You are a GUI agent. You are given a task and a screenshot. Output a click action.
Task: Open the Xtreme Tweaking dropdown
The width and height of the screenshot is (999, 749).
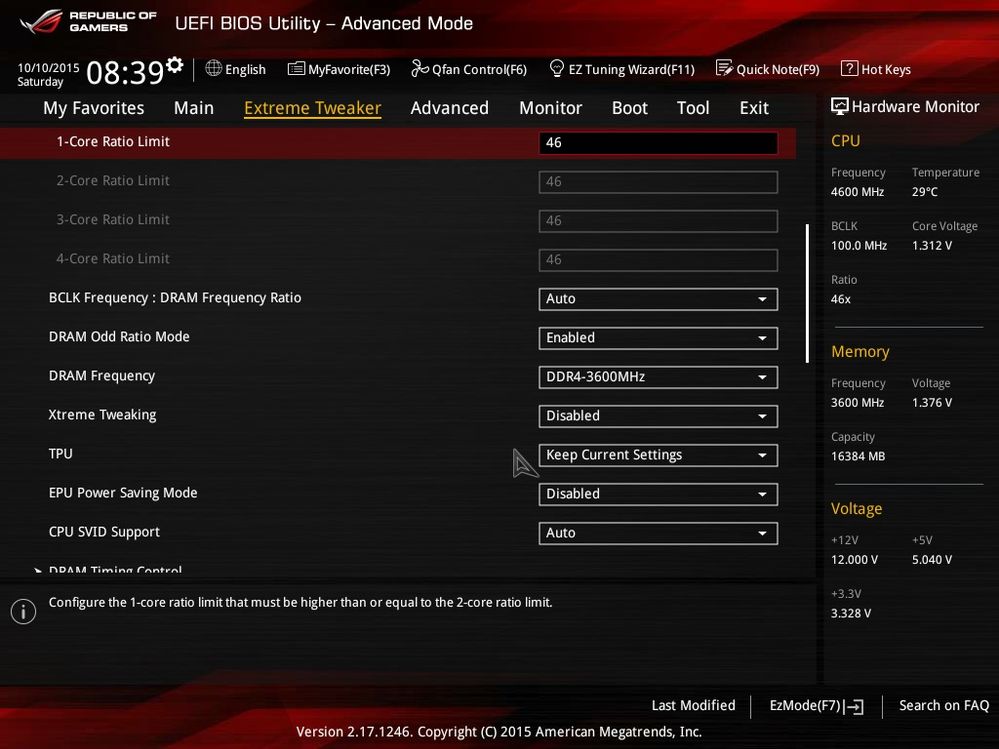click(x=658, y=416)
